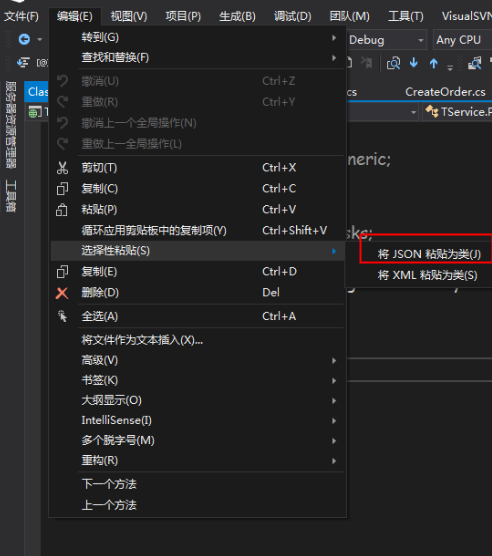492x556 pixels.
Task: Switch to the CreateOrder.cs tab
Action: [445, 92]
